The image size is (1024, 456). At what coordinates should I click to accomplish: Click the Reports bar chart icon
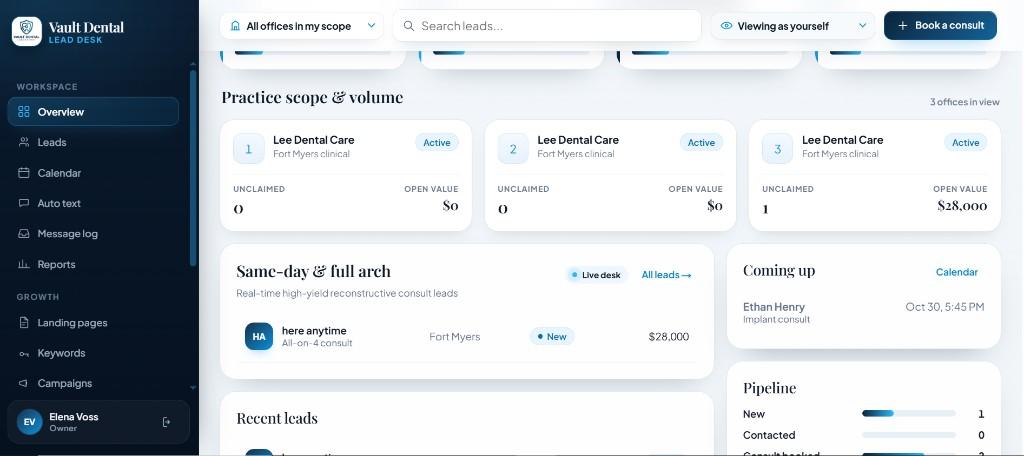[x=24, y=264]
